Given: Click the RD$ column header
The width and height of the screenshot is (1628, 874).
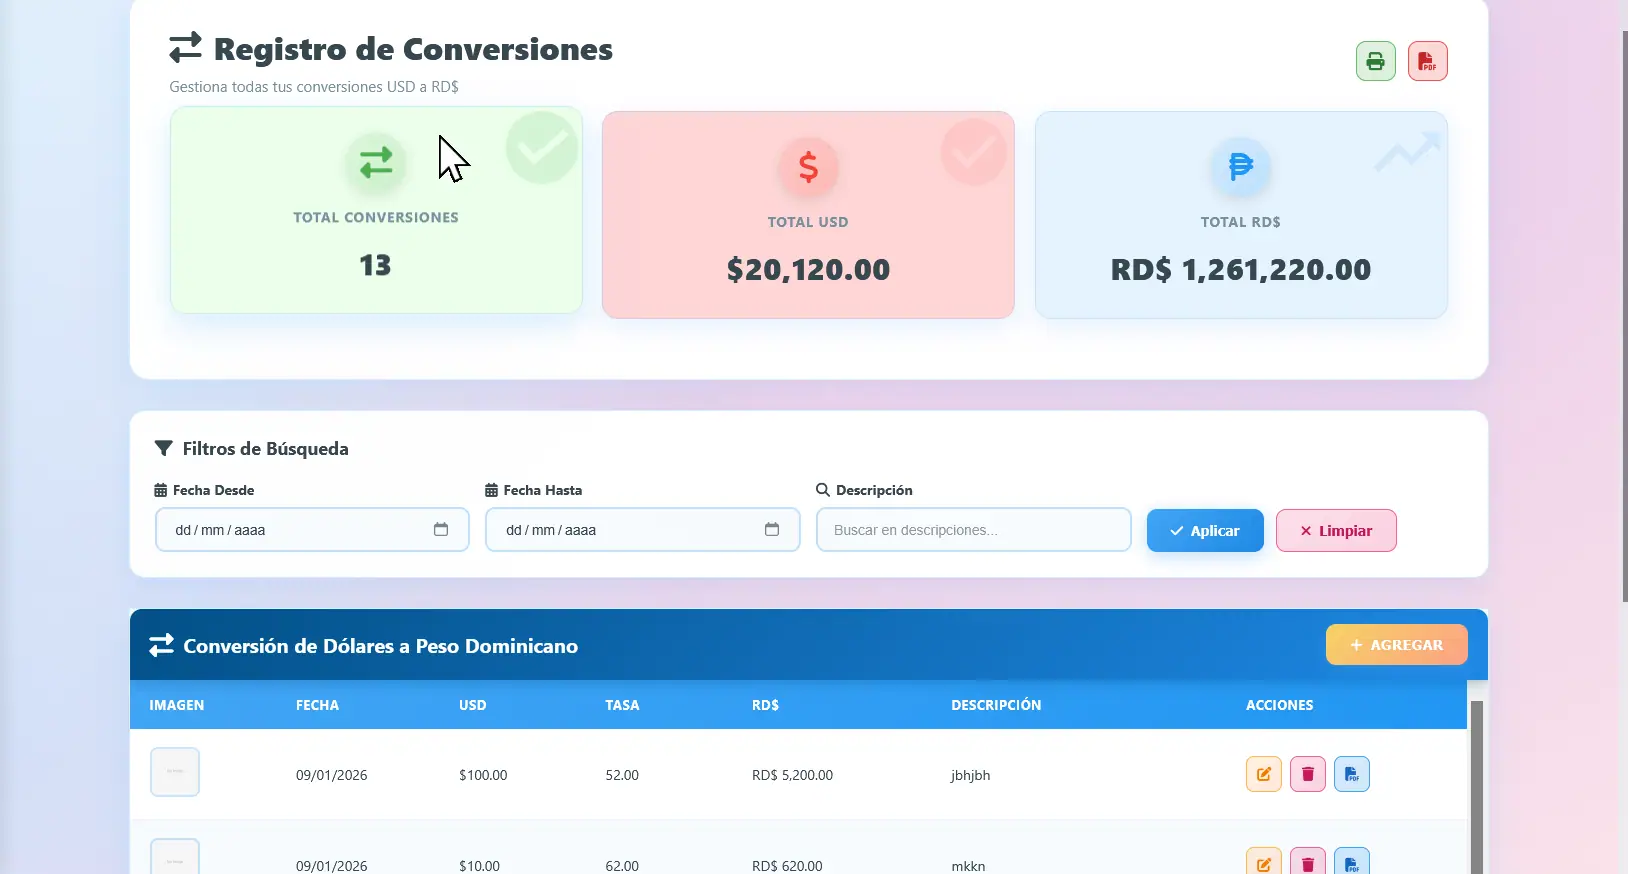Looking at the screenshot, I should [765, 705].
